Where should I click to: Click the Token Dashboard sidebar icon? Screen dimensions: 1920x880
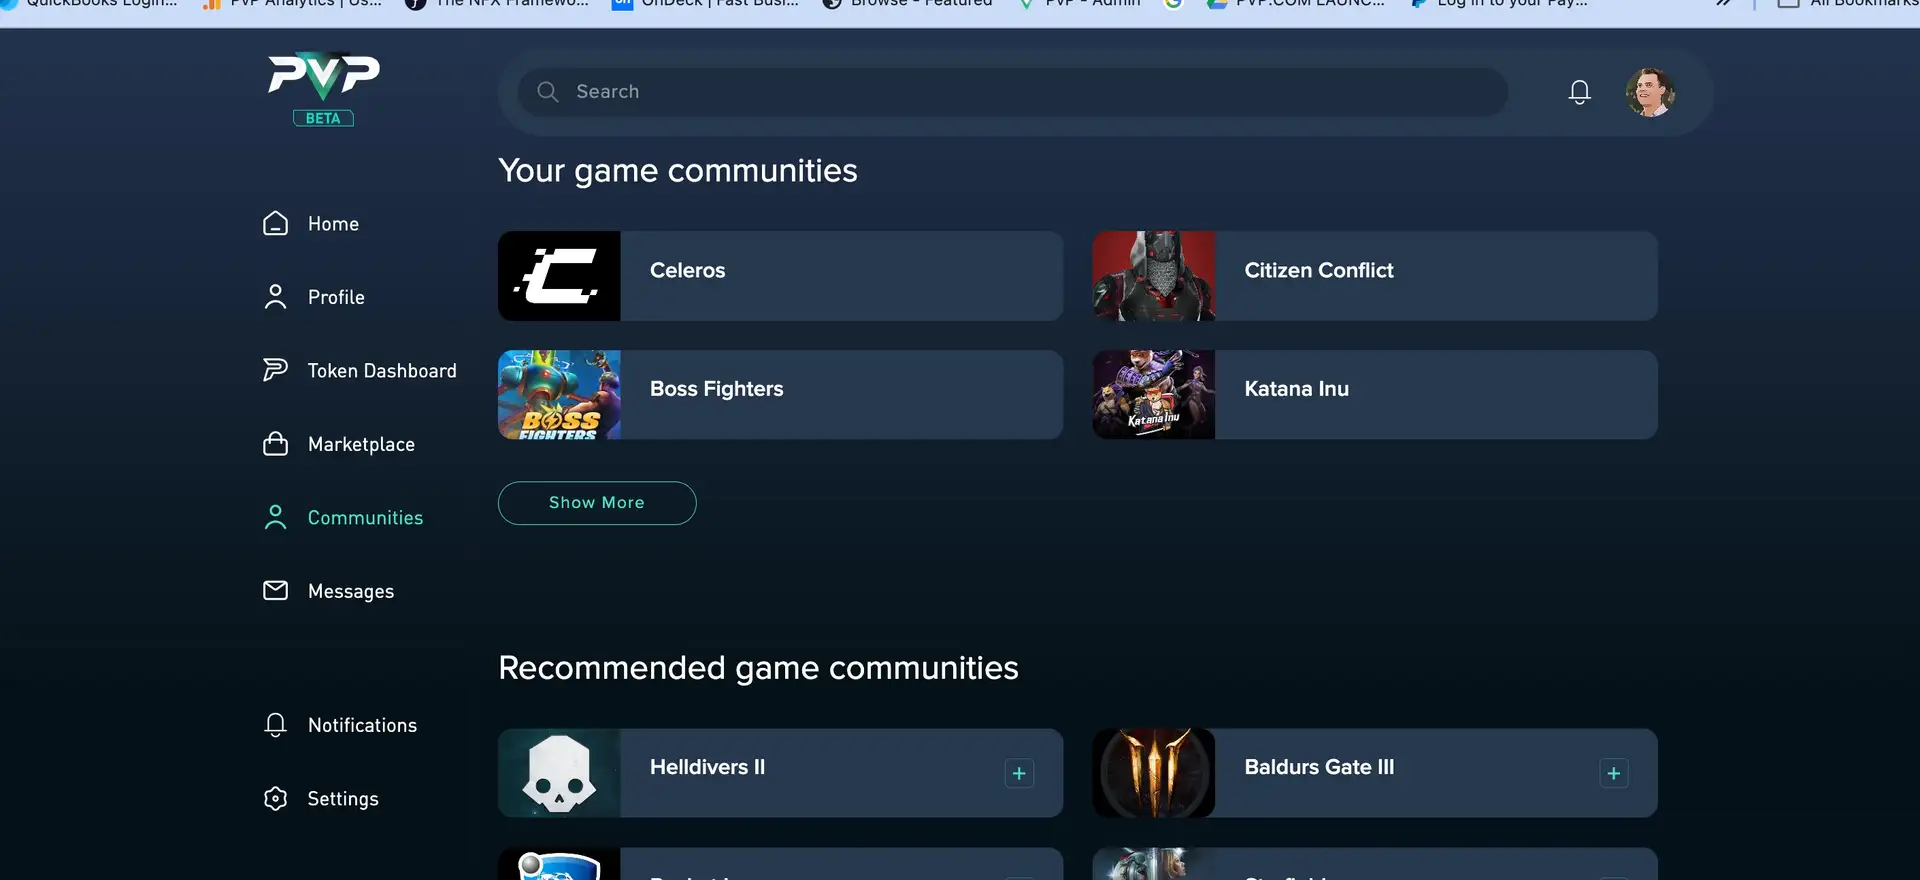(x=275, y=370)
